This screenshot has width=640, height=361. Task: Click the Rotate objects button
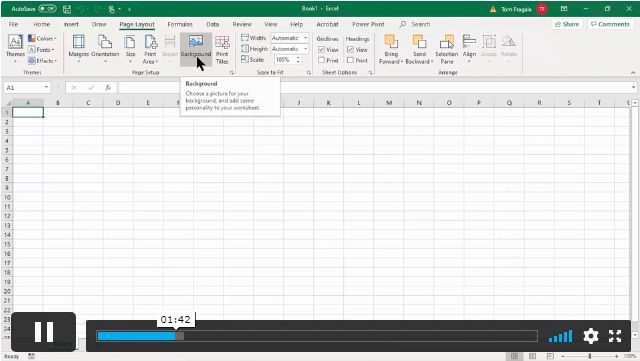click(509, 47)
